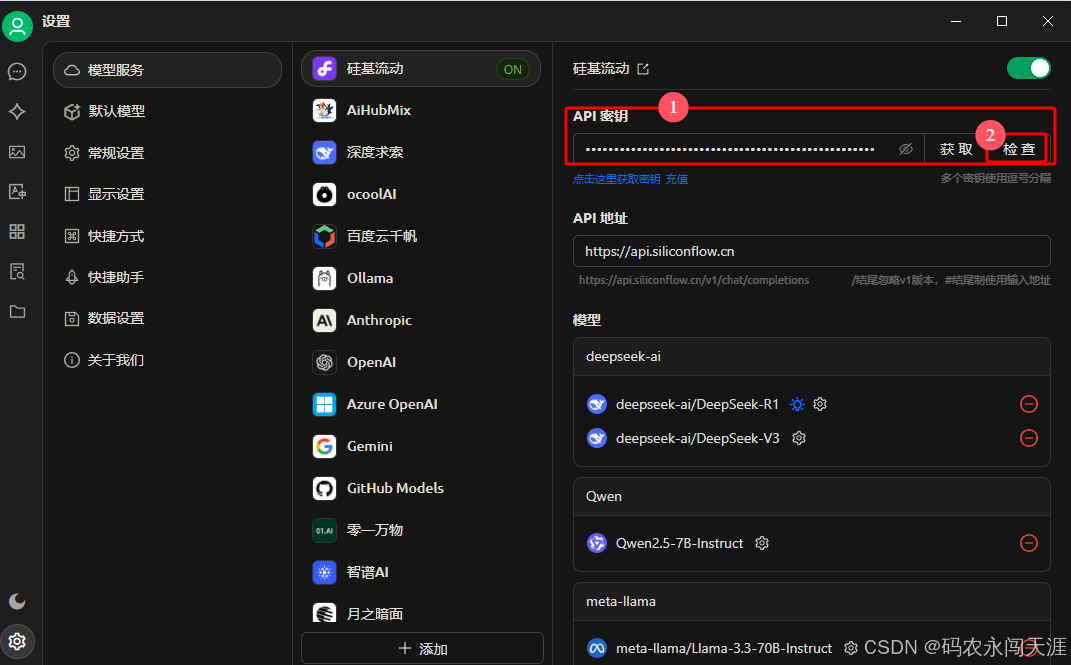Open external link icon next to 硅基流动
1071x665 pixels.
tap(643, 69)
